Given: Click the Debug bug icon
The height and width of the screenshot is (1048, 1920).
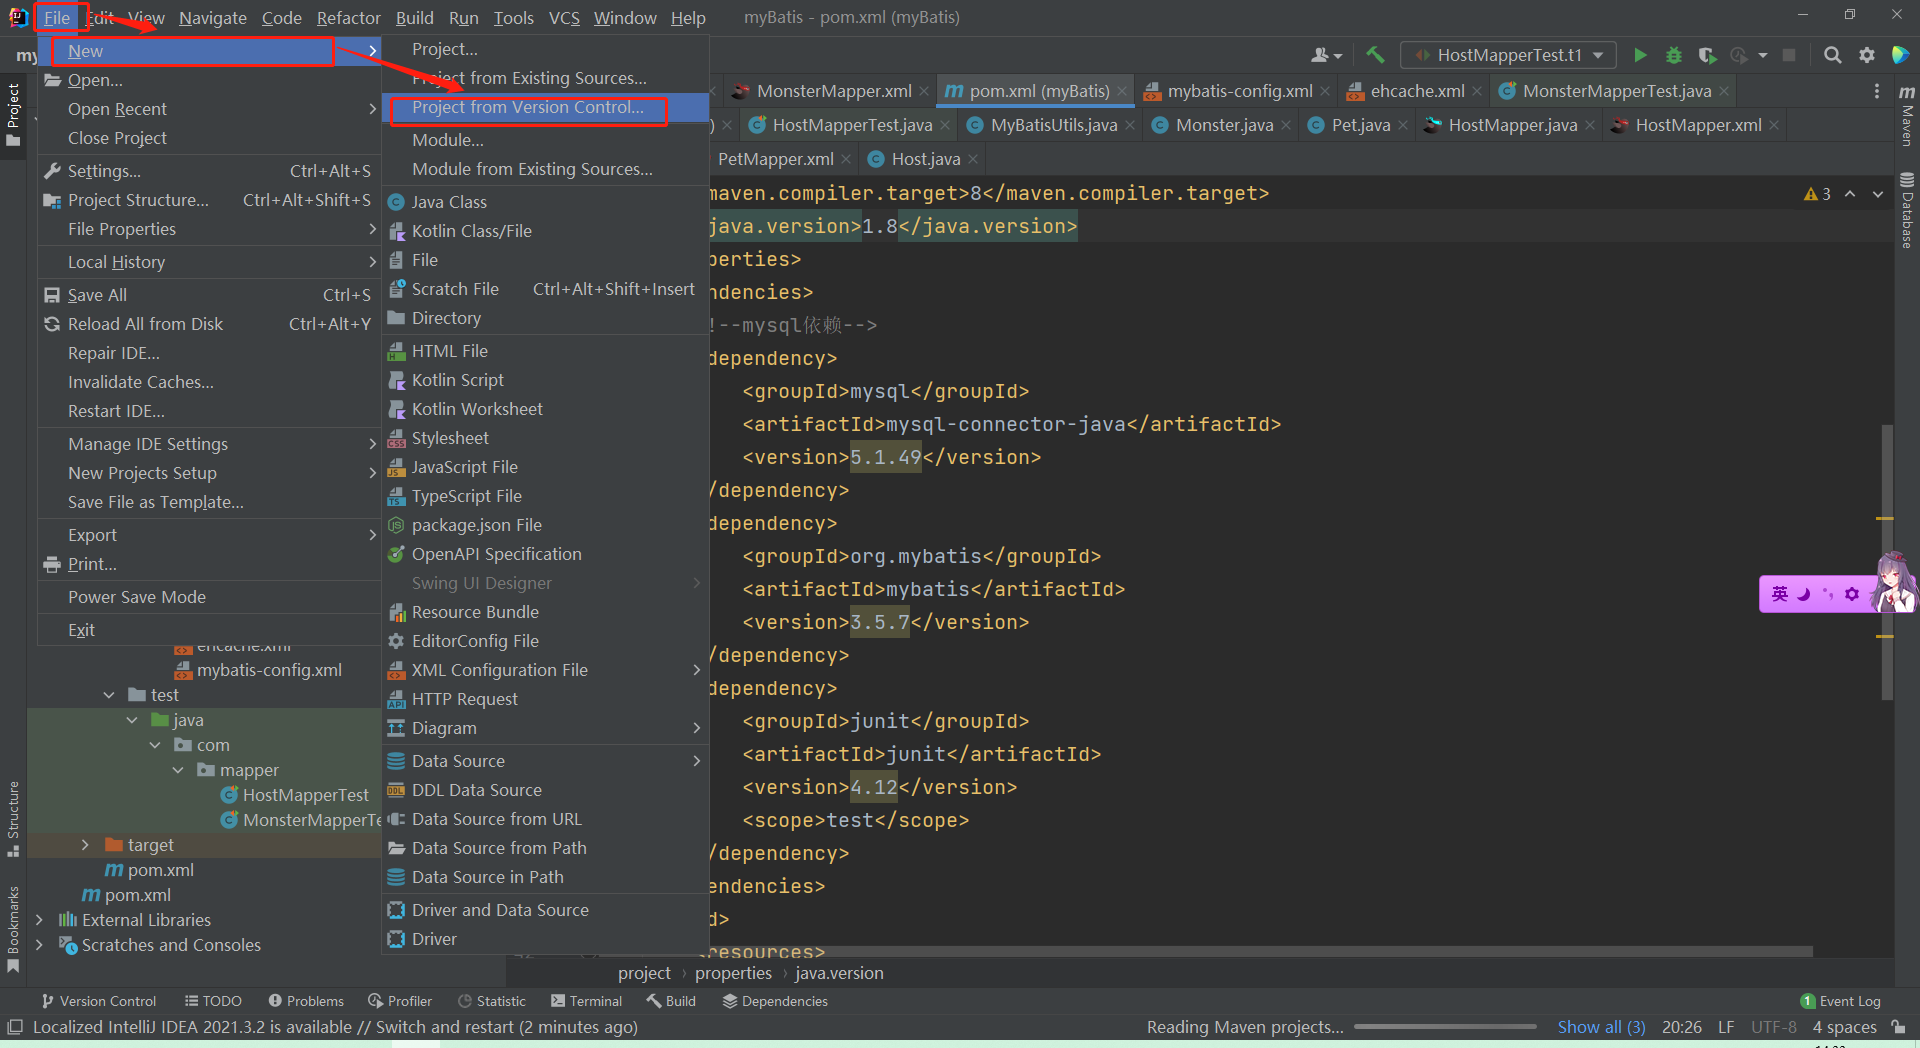Looking at the screenshot, I should 1673,55.
